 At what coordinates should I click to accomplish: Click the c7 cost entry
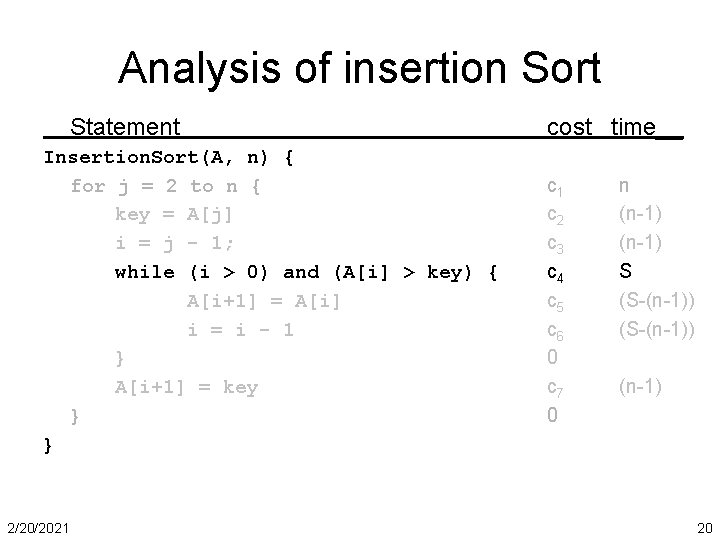[x=557, y=387]
